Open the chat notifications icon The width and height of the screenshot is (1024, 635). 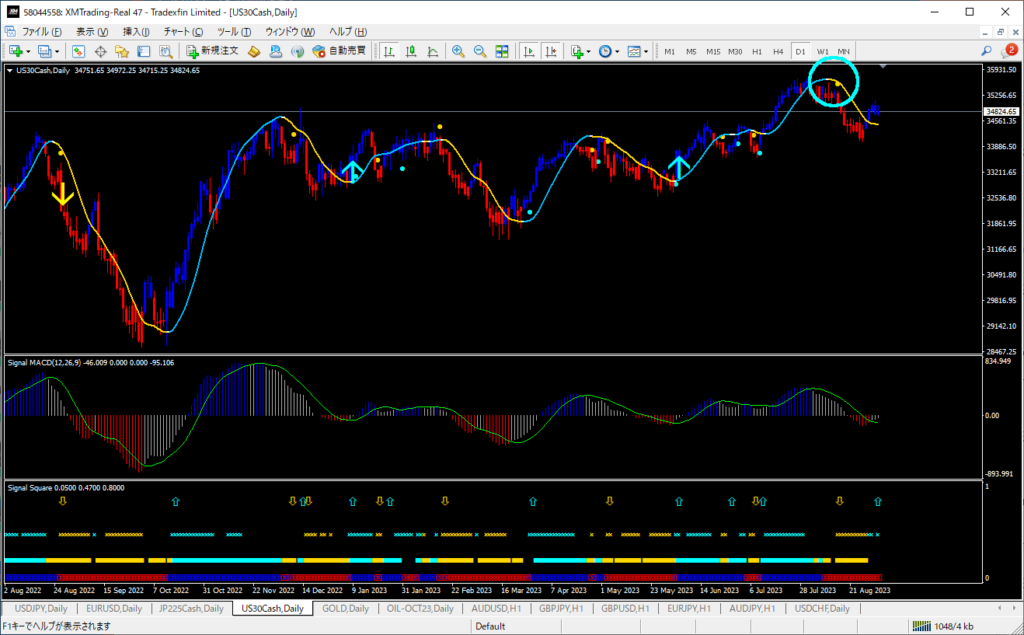pos(1010,51)
